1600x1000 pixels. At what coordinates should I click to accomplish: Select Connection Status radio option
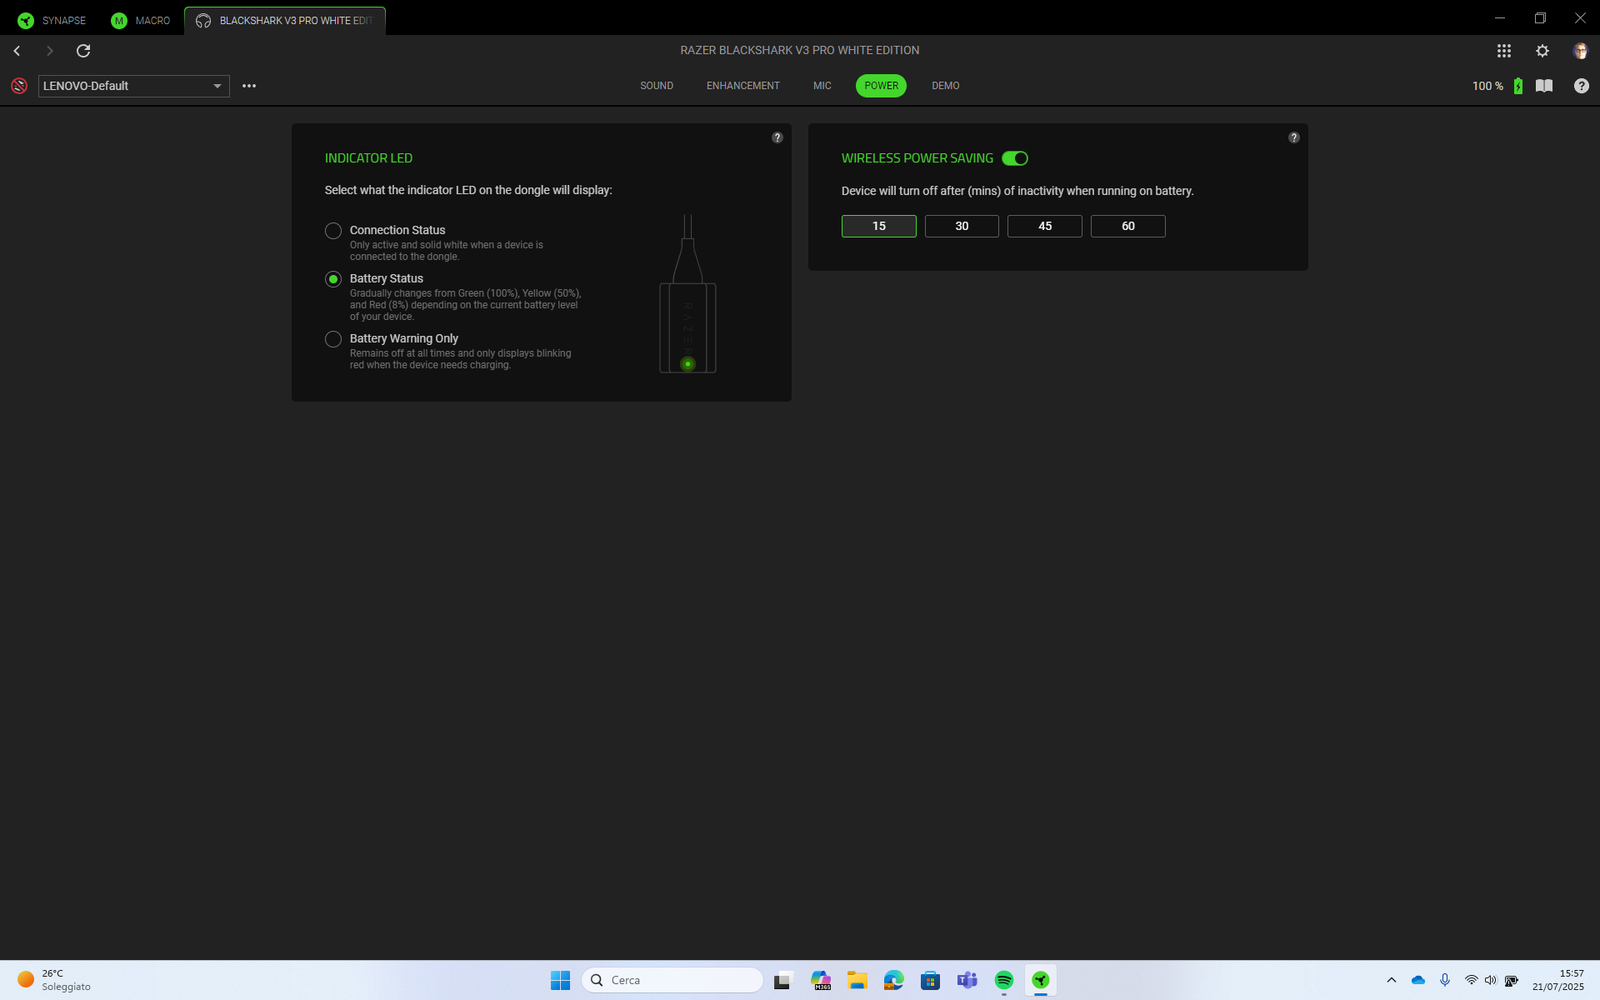(334, 231)
